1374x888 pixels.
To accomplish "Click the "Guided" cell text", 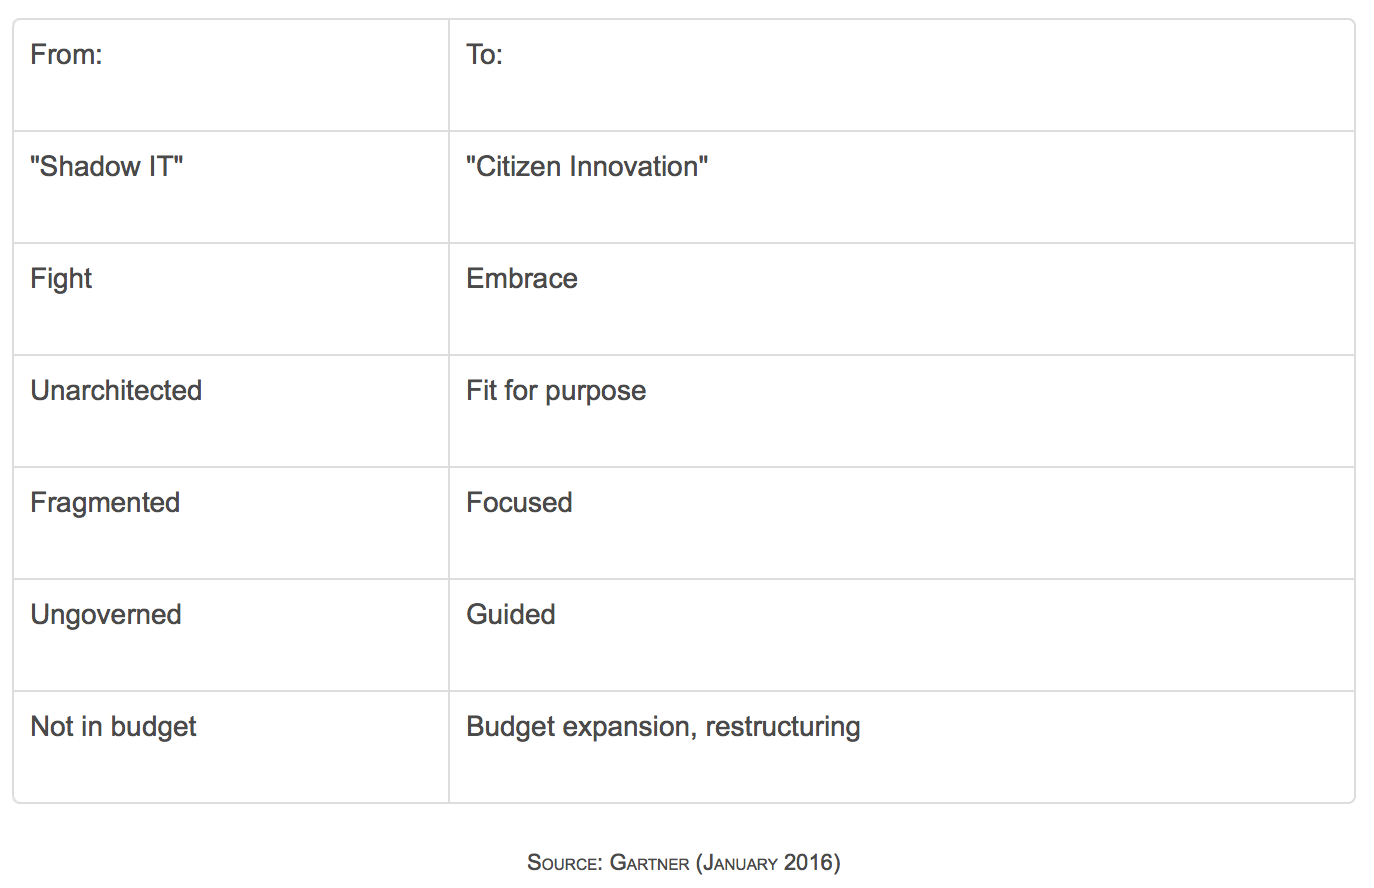I will (x=511, y=615).
